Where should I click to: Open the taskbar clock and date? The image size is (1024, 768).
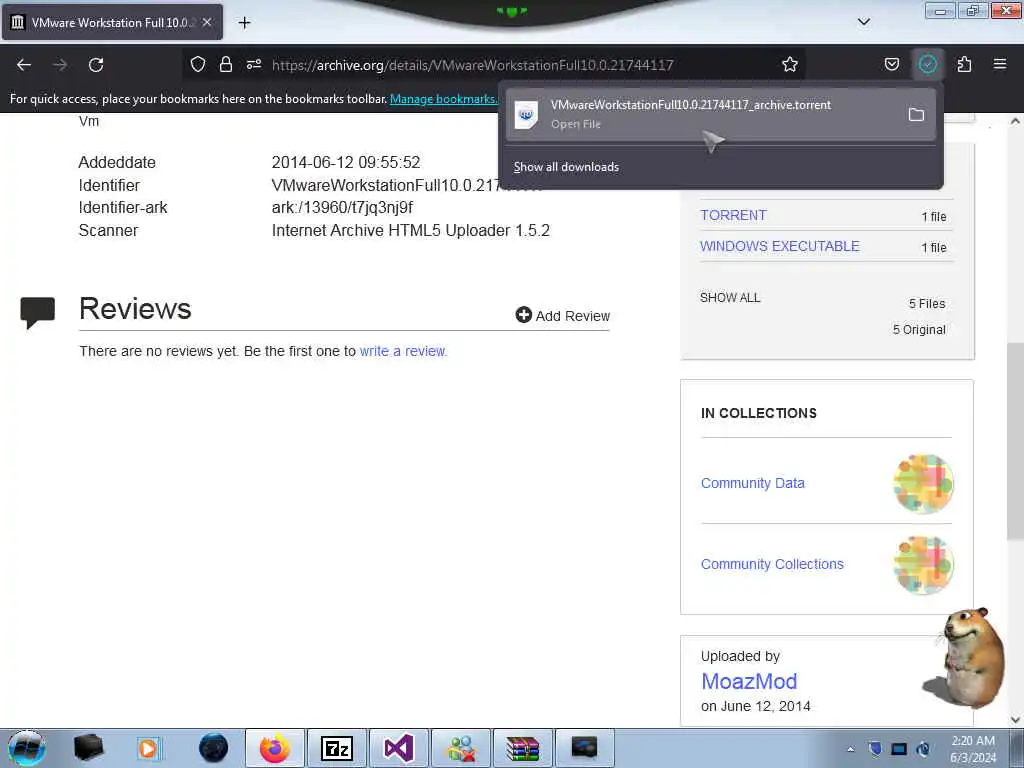pos(973,749)
